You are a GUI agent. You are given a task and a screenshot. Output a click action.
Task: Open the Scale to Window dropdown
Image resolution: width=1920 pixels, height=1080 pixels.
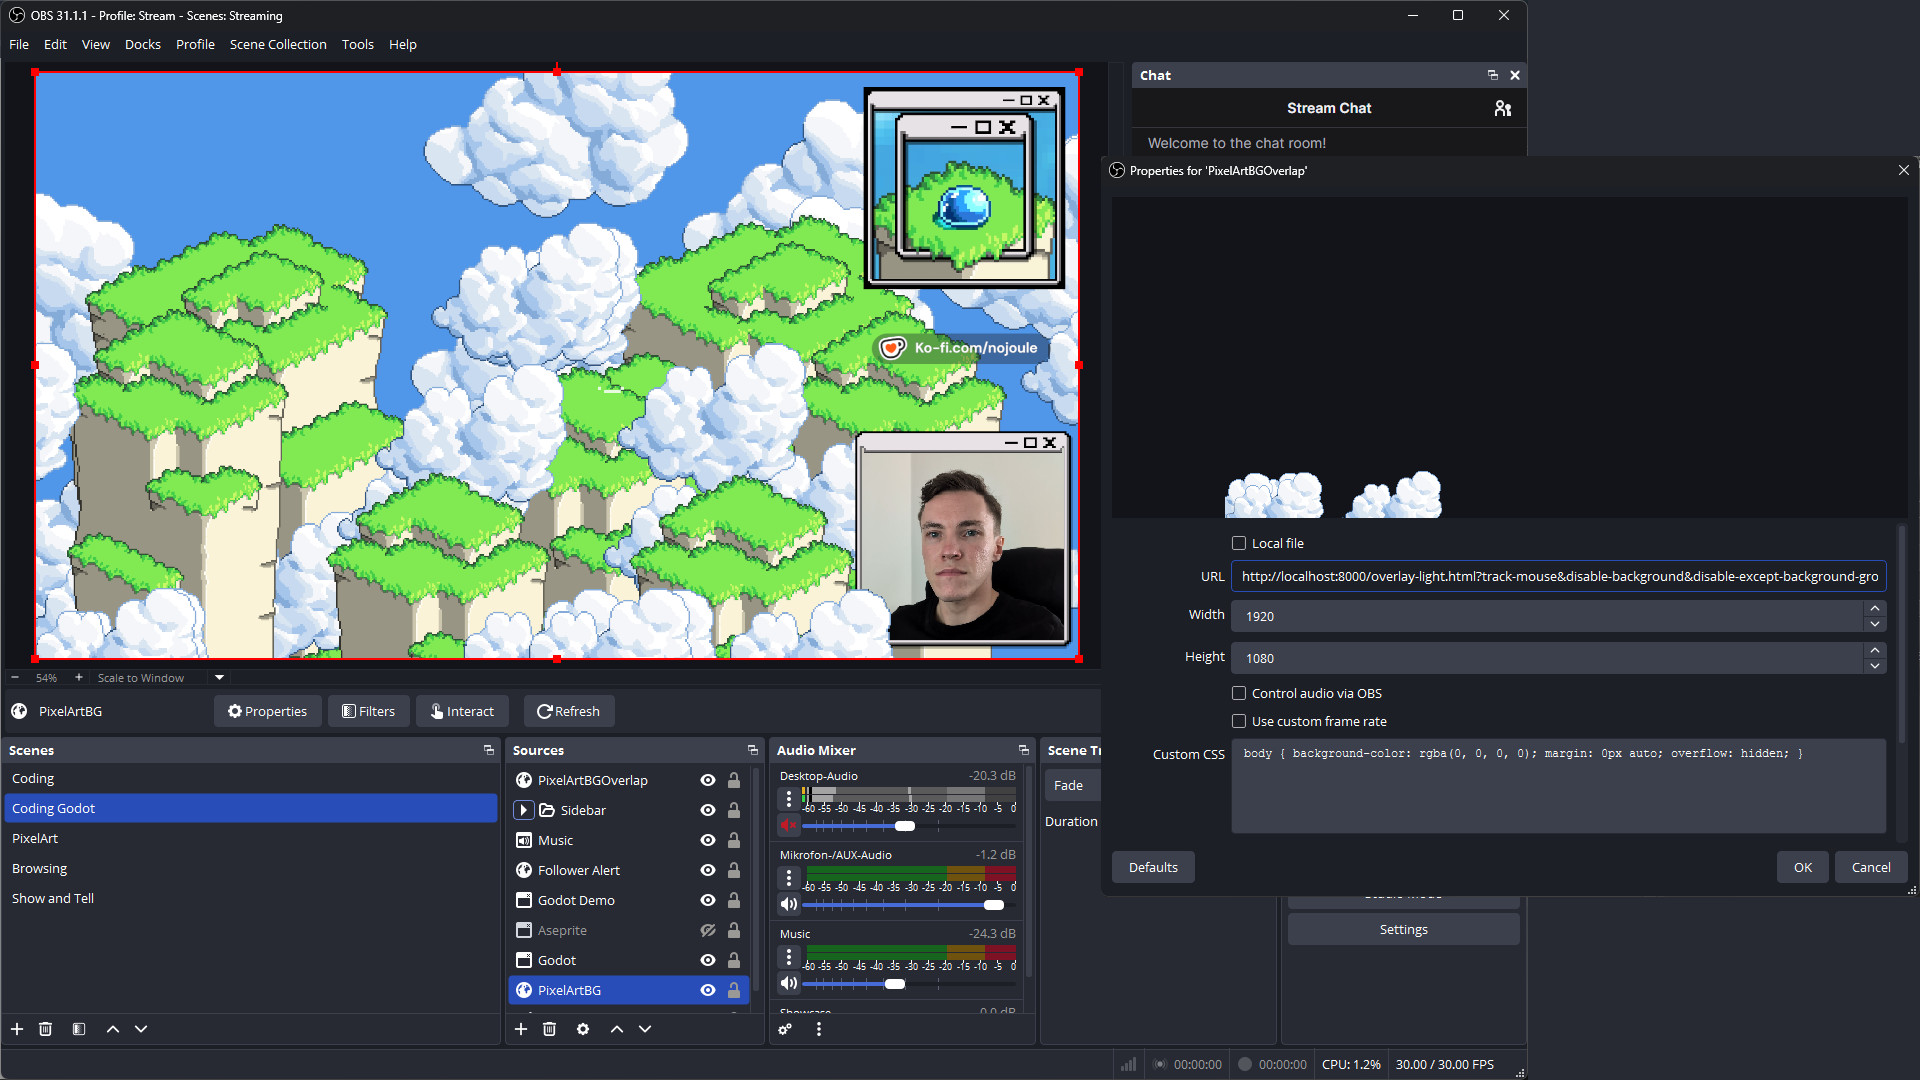pyautogui.click(x=219, y=677)
